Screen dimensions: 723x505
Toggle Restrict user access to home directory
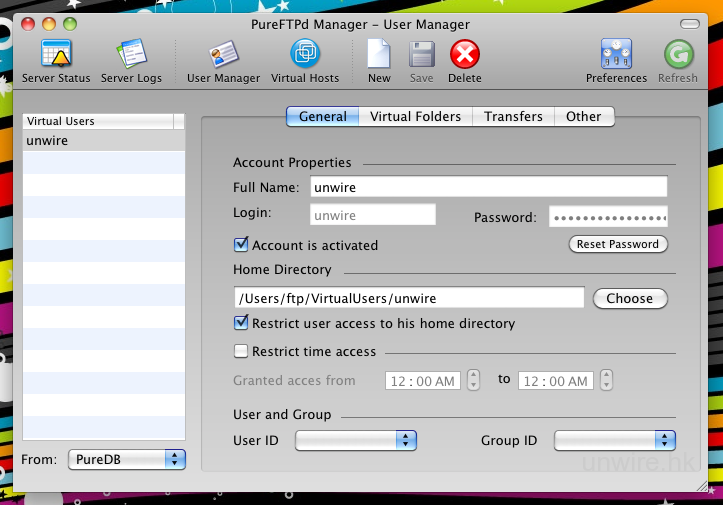point(241,323)
